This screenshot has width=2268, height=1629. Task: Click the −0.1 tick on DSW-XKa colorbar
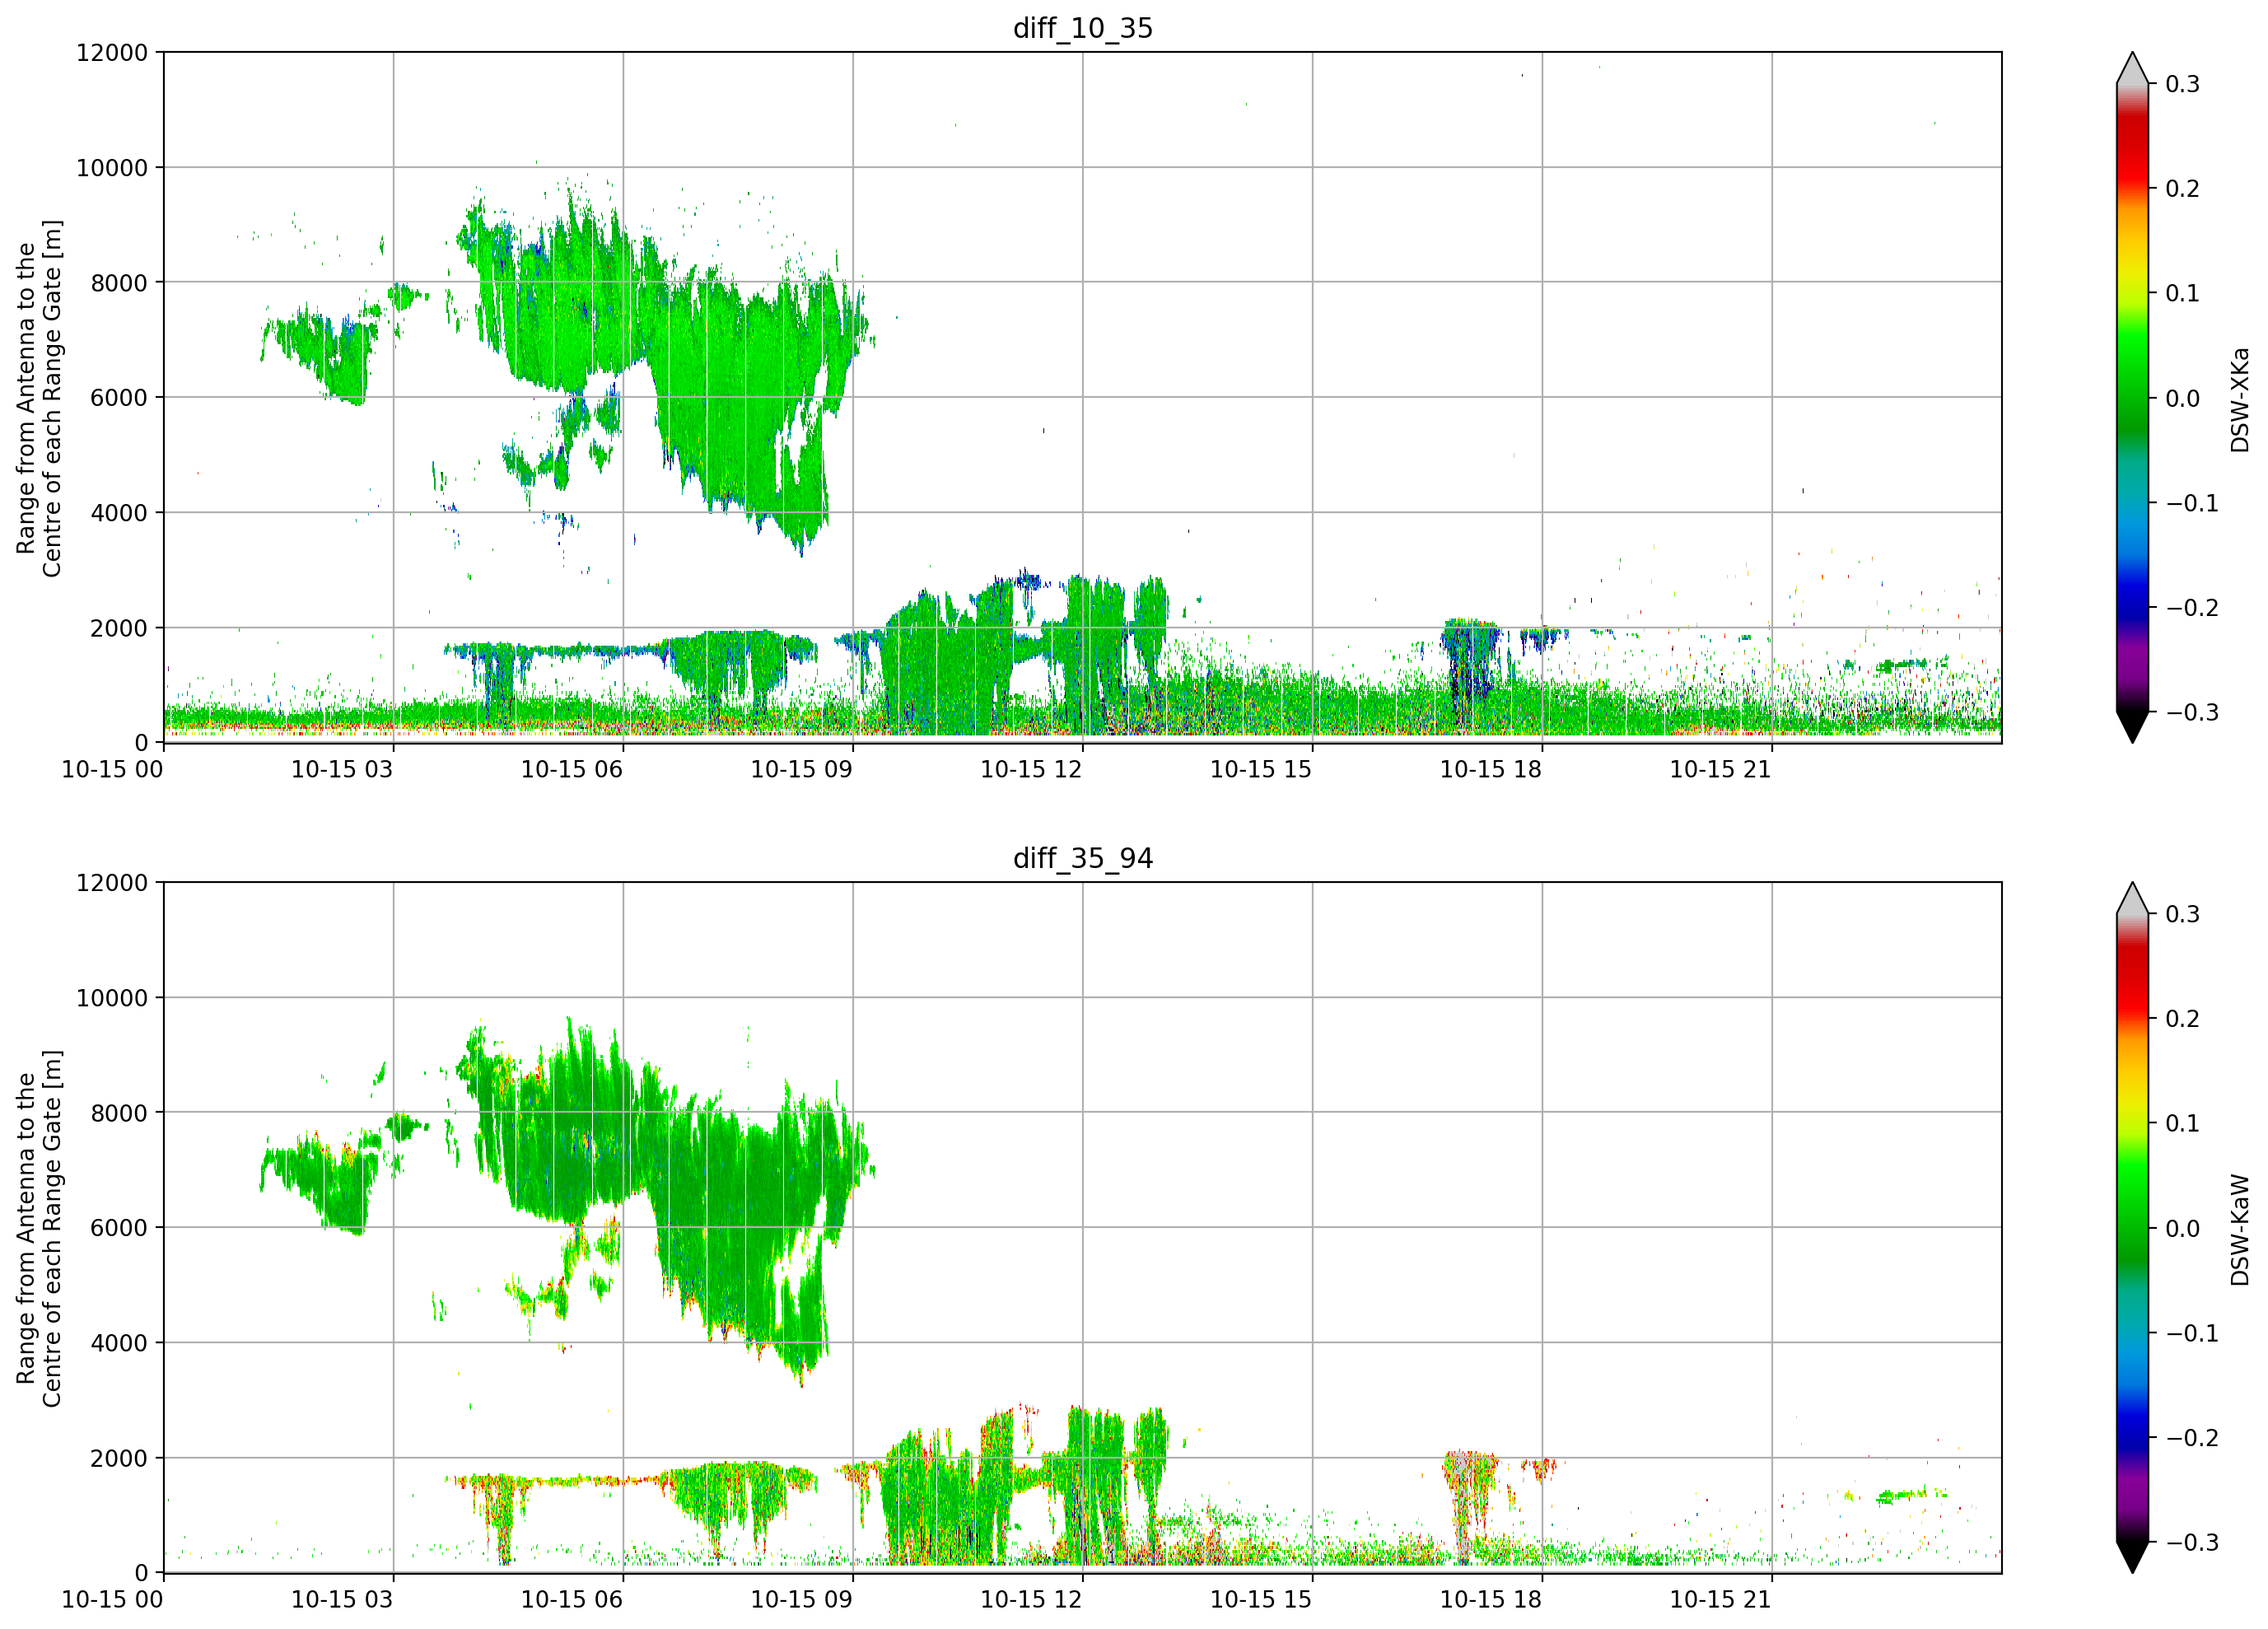pos(2192,503)
